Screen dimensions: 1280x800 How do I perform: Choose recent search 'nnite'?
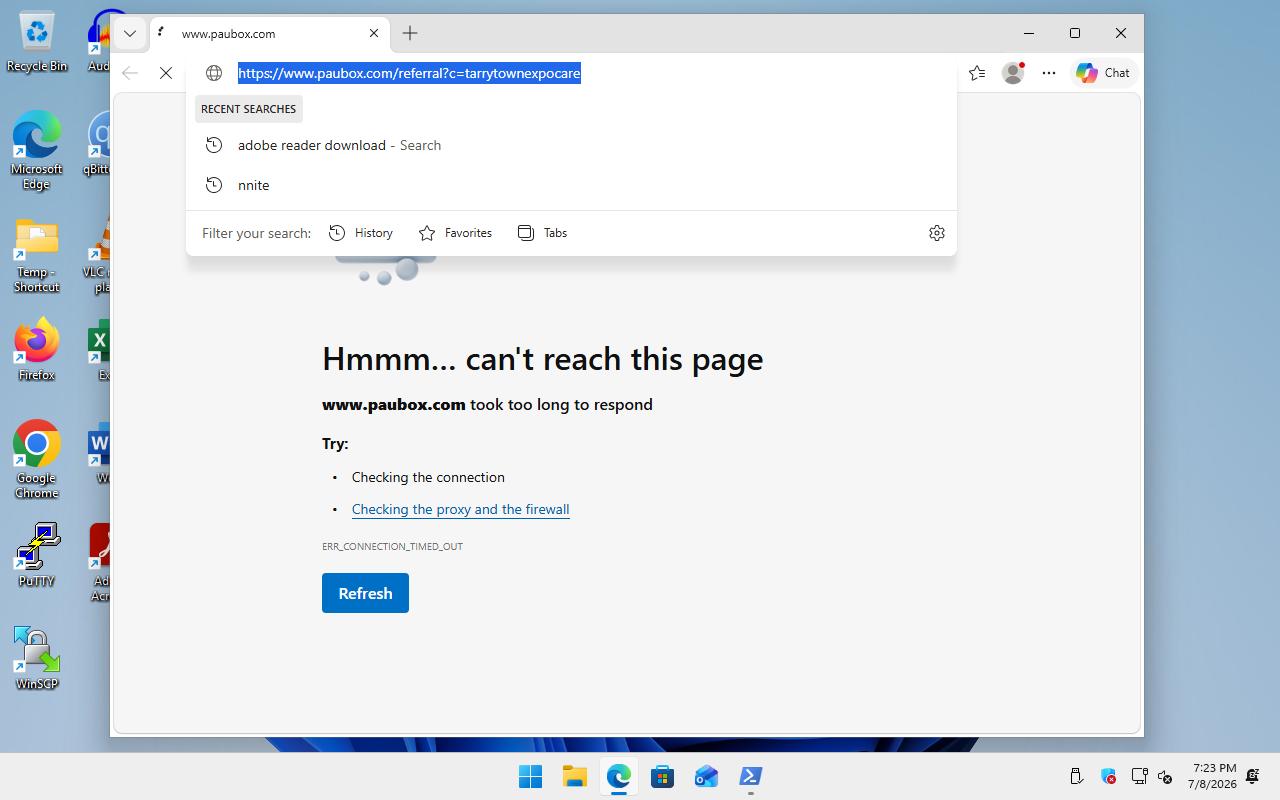point(571,185)
